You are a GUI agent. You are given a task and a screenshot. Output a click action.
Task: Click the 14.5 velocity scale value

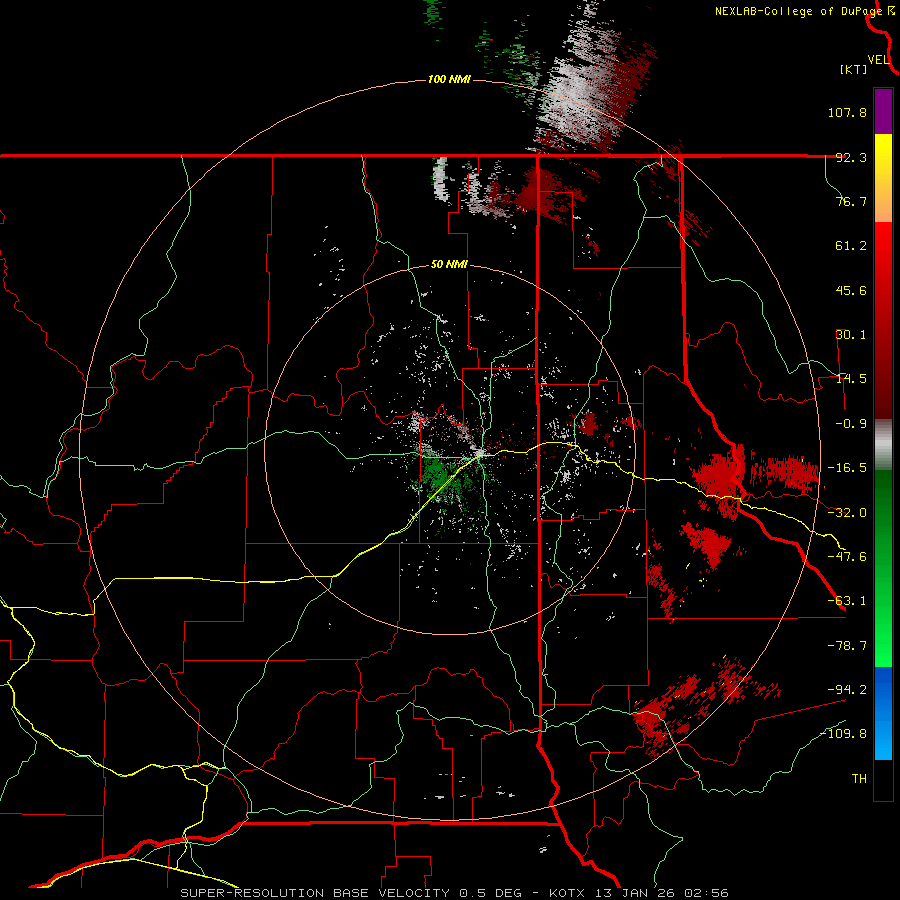coord(851,379)
